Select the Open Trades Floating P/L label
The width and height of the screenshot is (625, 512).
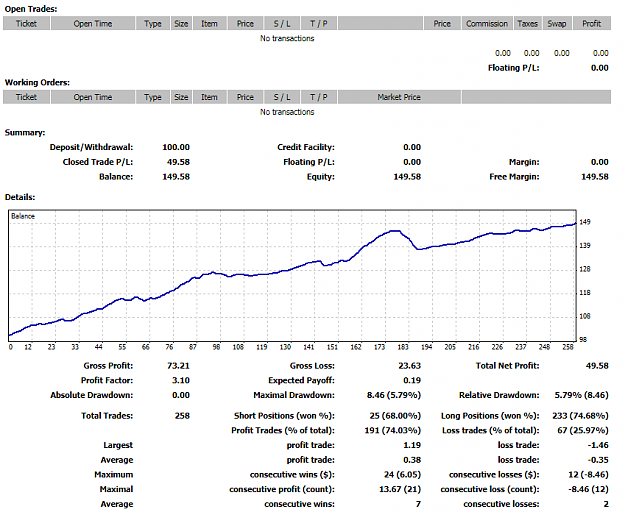(513, 68)
